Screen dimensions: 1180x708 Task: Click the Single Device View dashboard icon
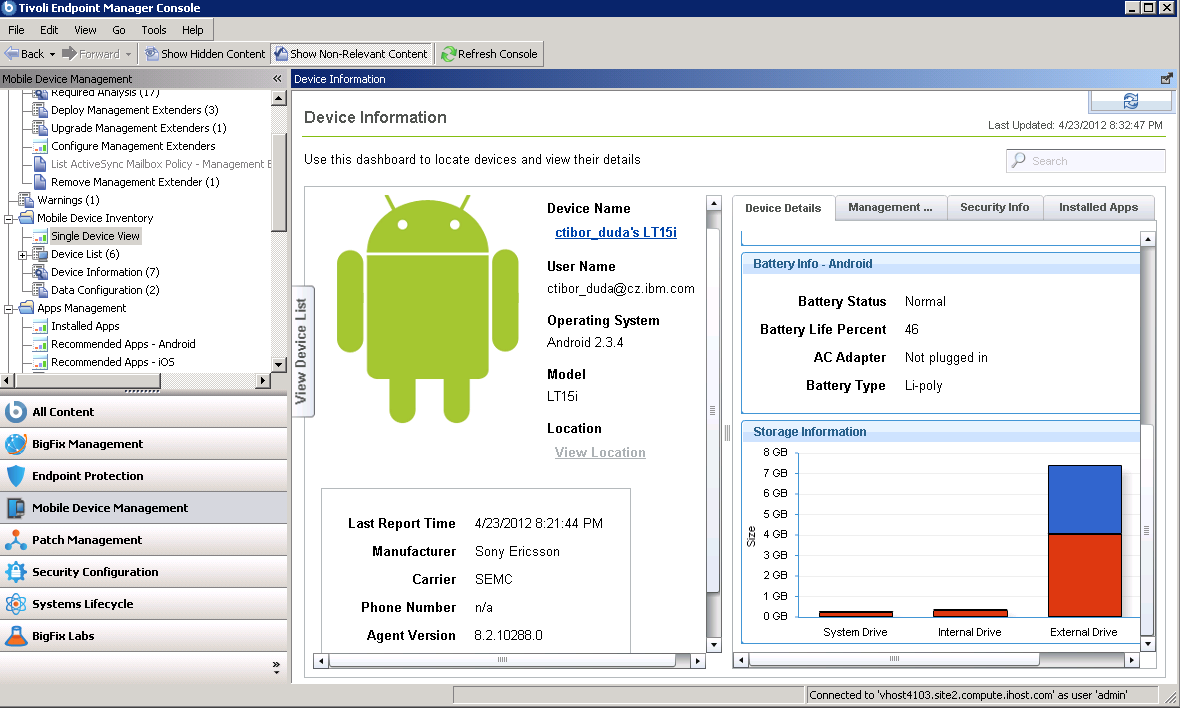41,236
